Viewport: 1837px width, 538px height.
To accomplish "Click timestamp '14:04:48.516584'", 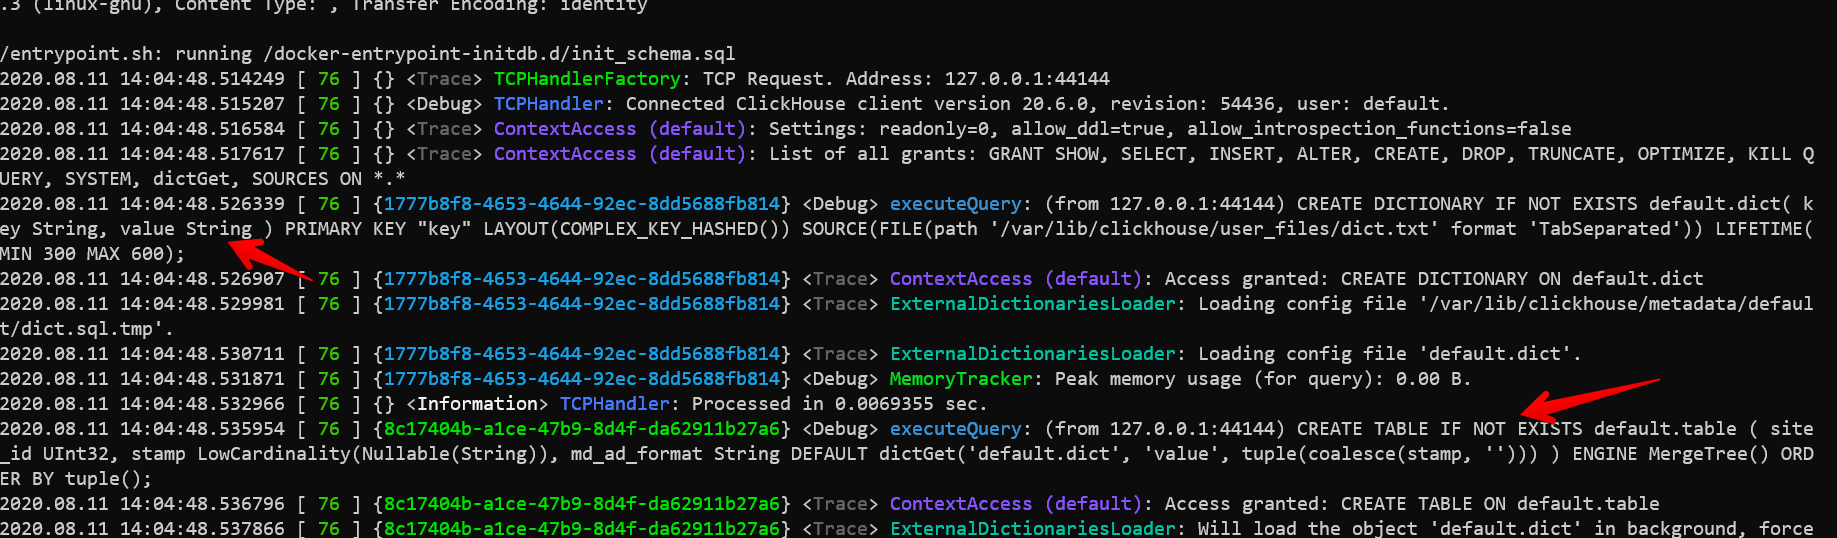I will pyautogui.click(x=203, y=129).
